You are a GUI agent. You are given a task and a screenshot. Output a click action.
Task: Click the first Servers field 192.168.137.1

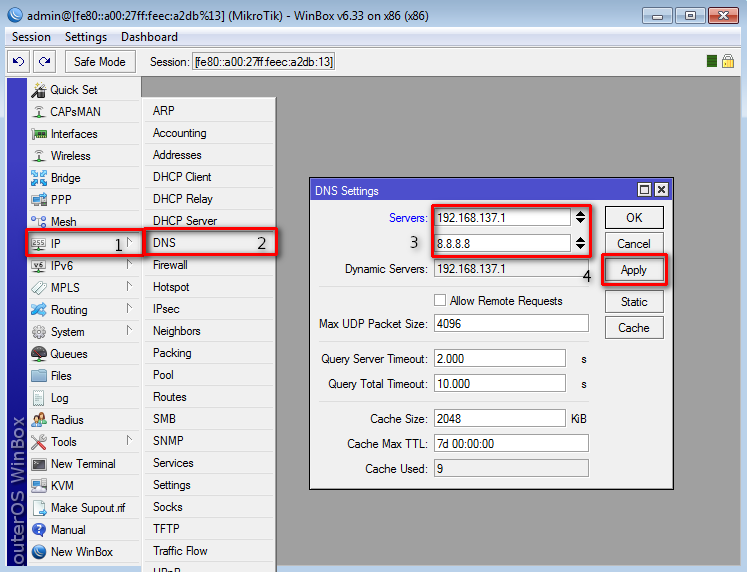(x=502, y=218)
